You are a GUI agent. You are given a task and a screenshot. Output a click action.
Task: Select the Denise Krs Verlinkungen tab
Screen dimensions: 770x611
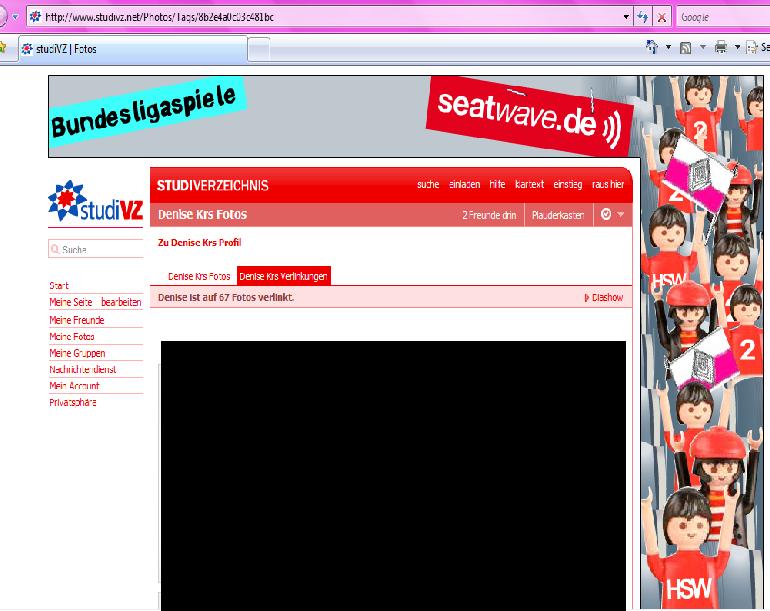coord(283,276)
